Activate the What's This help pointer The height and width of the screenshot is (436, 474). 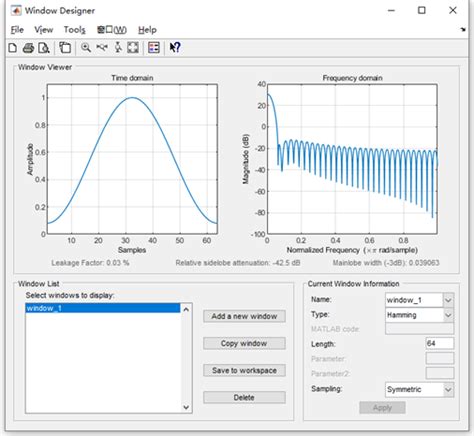[175, 48]
